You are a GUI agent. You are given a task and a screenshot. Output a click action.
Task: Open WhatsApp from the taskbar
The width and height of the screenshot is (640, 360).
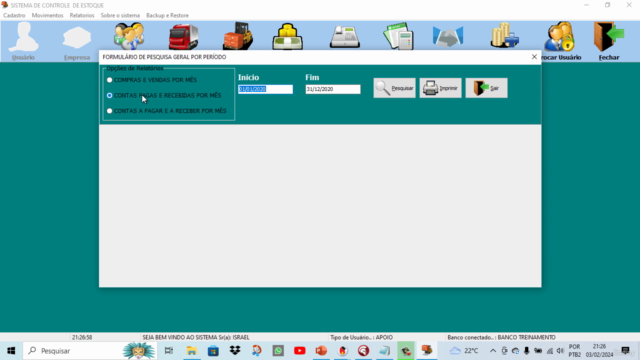pos(278,351)
